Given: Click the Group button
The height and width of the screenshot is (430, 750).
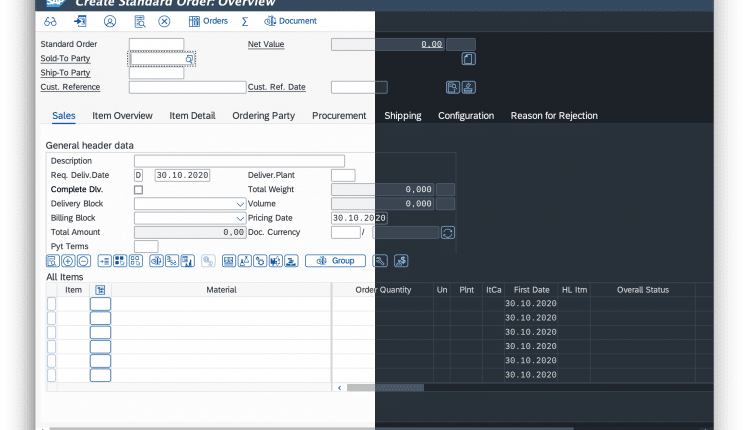Looking at the screenshot, I should coord(335,261).
